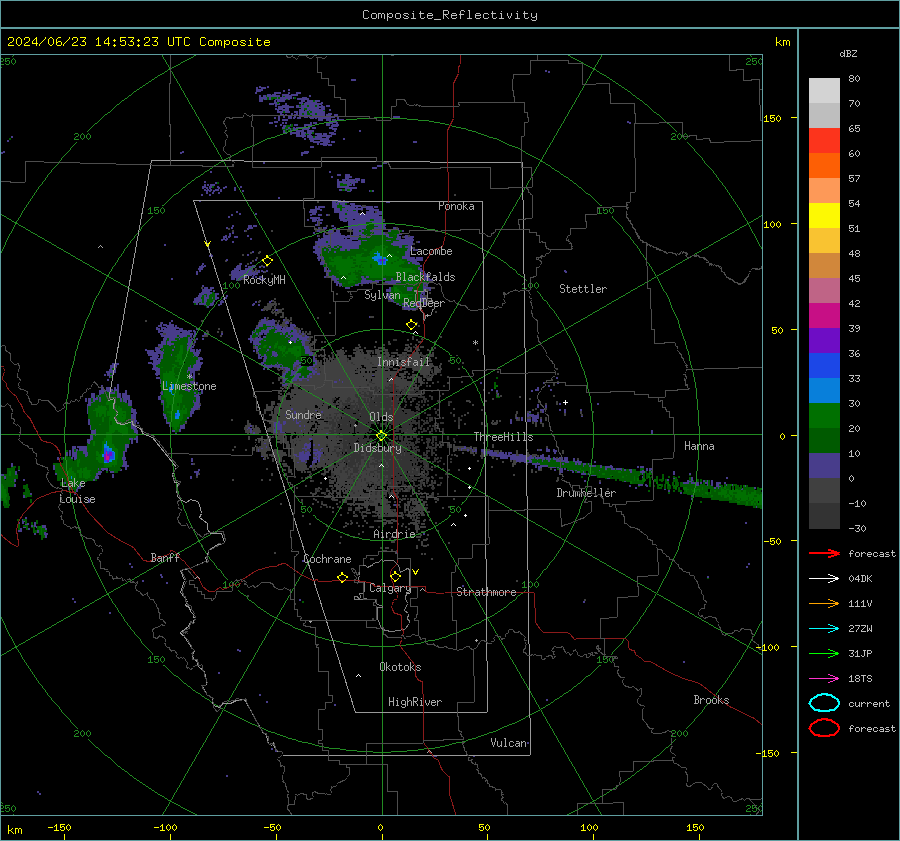Click the red forecast arrow in legend
This screenshot has height=841, width=900.
pos(824,553)
